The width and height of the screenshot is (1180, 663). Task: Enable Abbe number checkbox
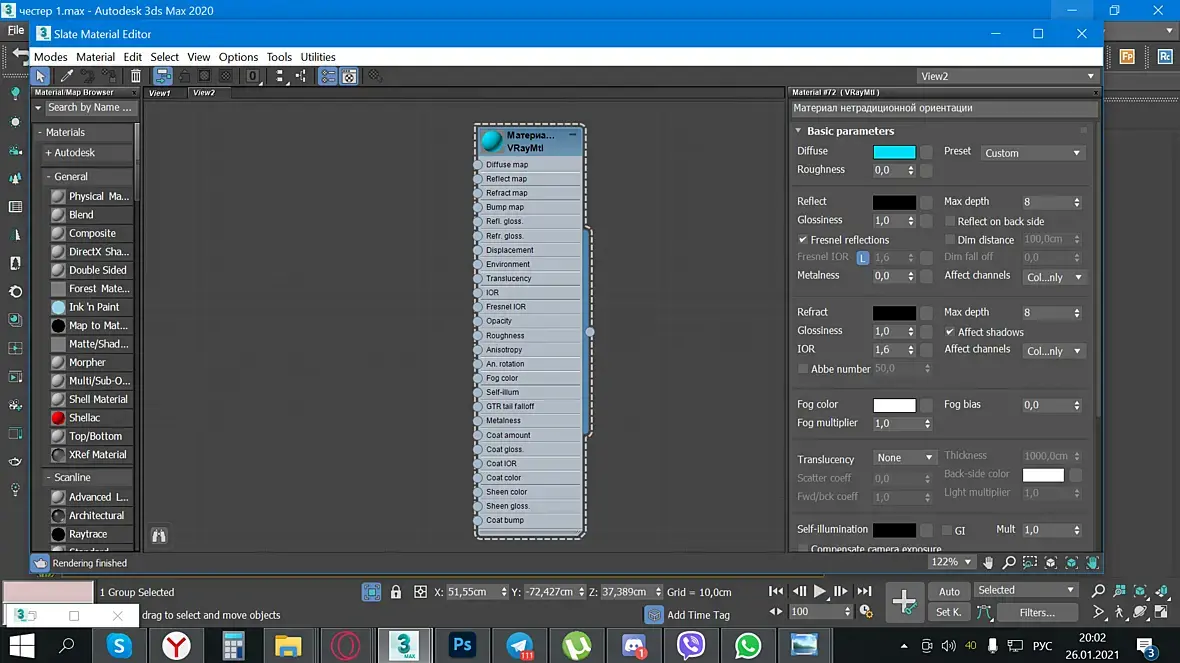803,369
